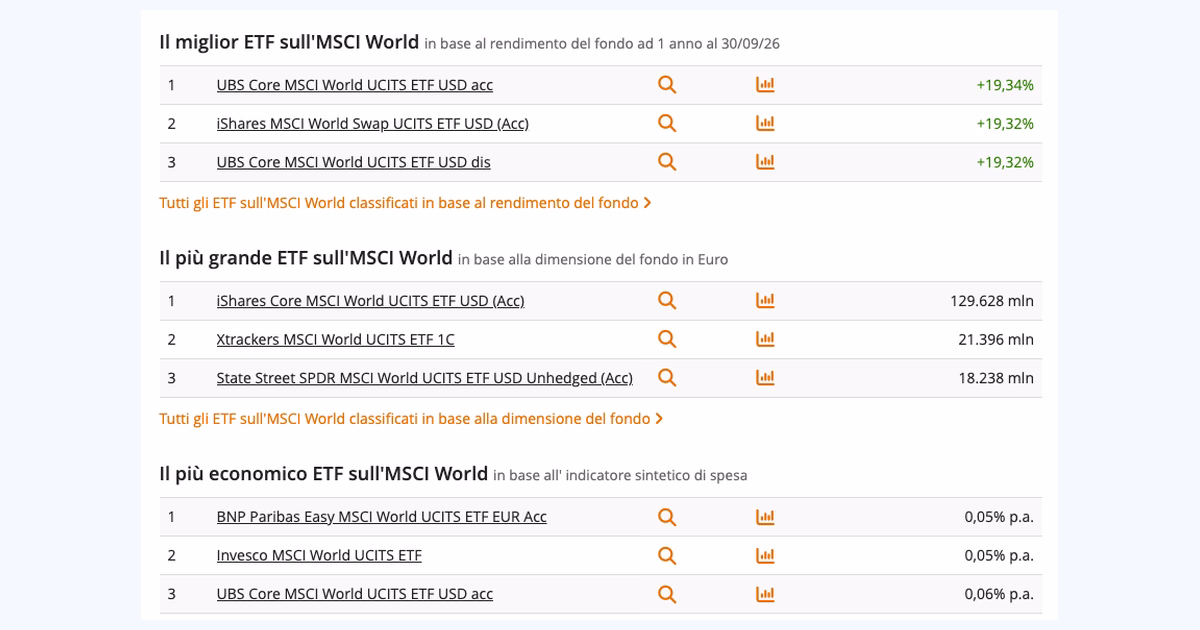Screen dimensions: 1200x630
Task: Click the +19,34% return value
Action: pos(1005,85)
